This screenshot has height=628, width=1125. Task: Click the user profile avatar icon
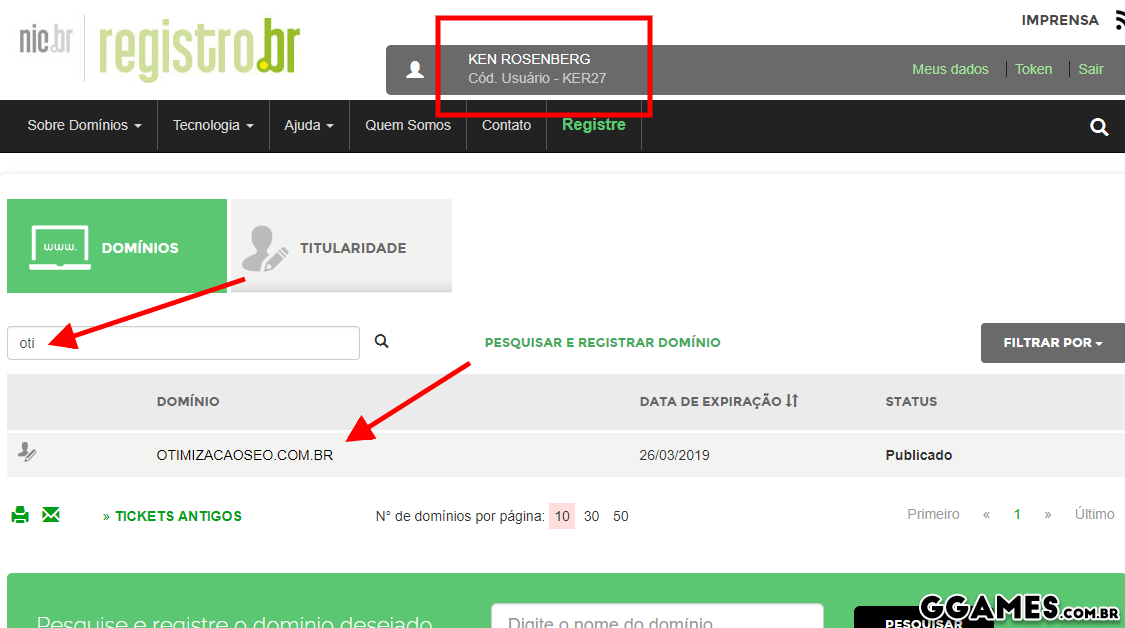(415, 69)
